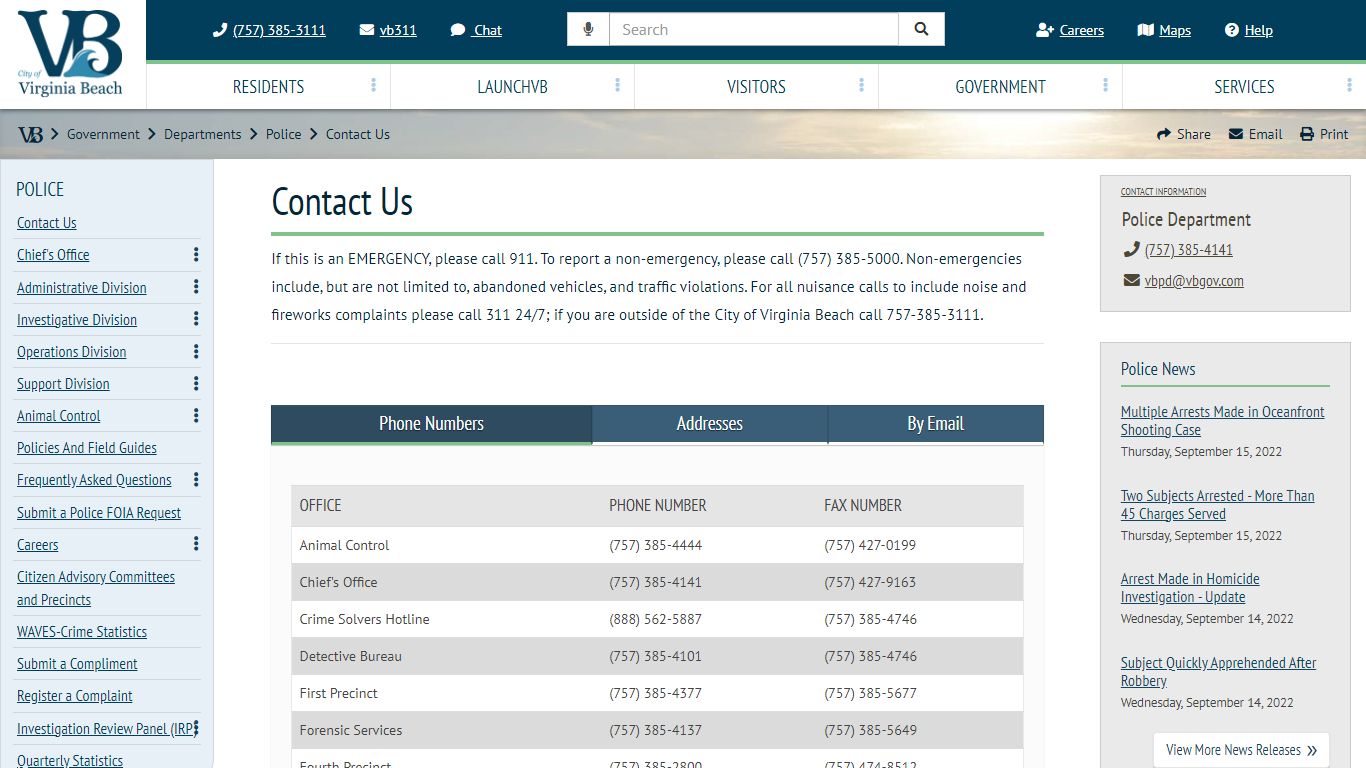Open Contact Us in the sidebar
The image size is (1366, 768).
pyautogui.click(x=47, y=223)
